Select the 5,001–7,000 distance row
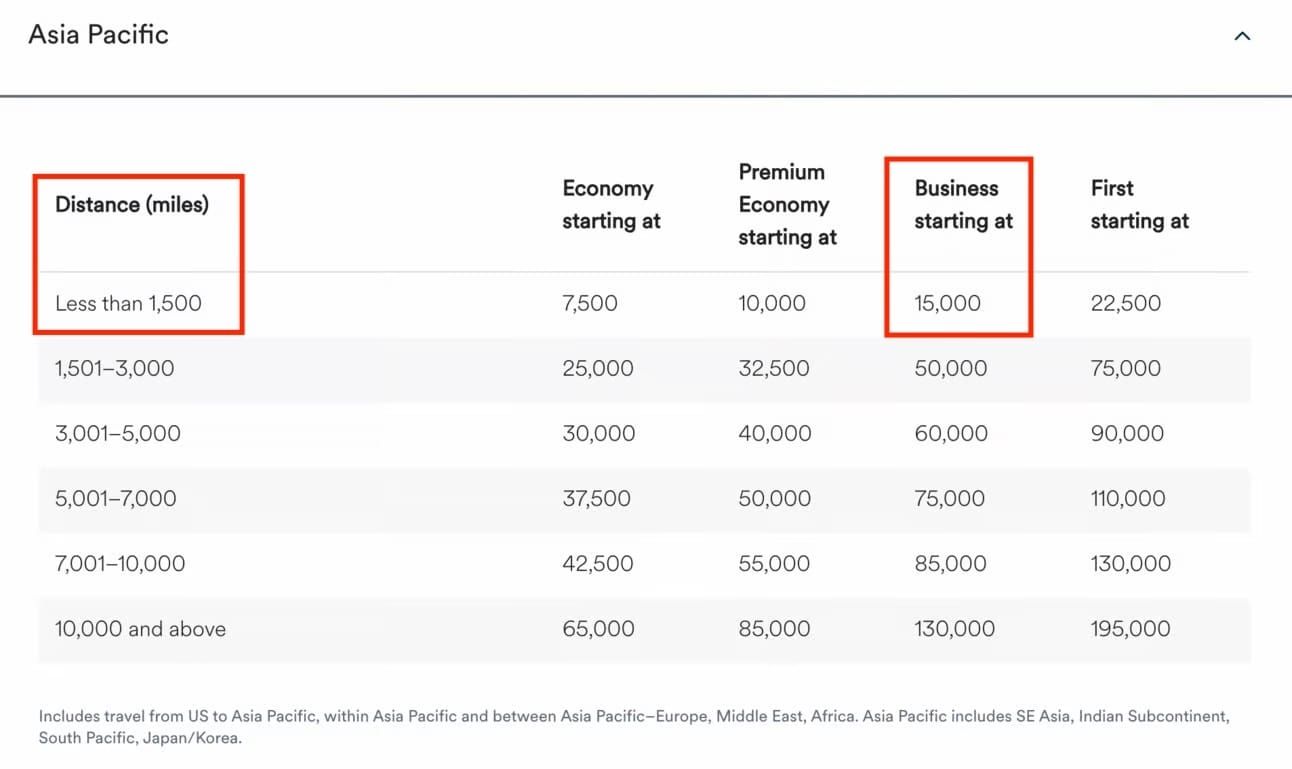The width and height of the screenshot is (1292, 769). (644, 499)
